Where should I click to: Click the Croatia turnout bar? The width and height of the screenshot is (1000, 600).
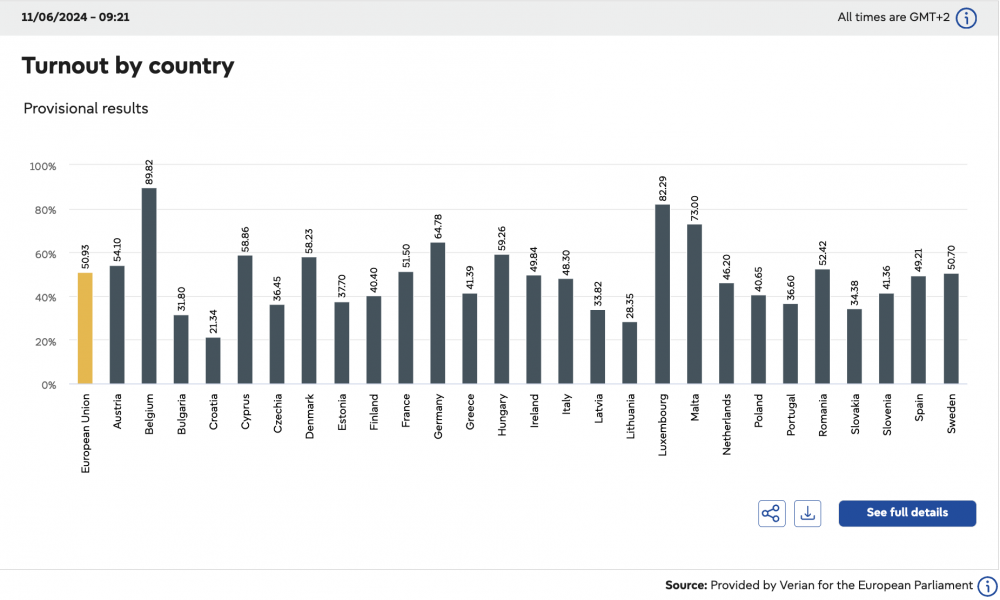(x=213, y=361)
